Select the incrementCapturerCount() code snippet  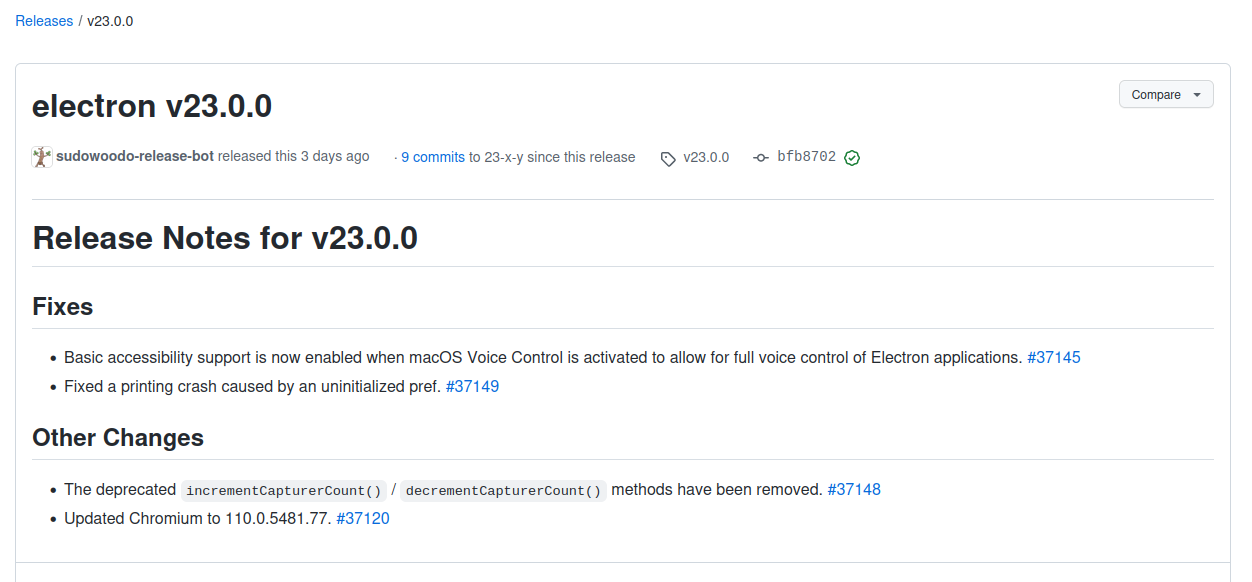[283, 490]
